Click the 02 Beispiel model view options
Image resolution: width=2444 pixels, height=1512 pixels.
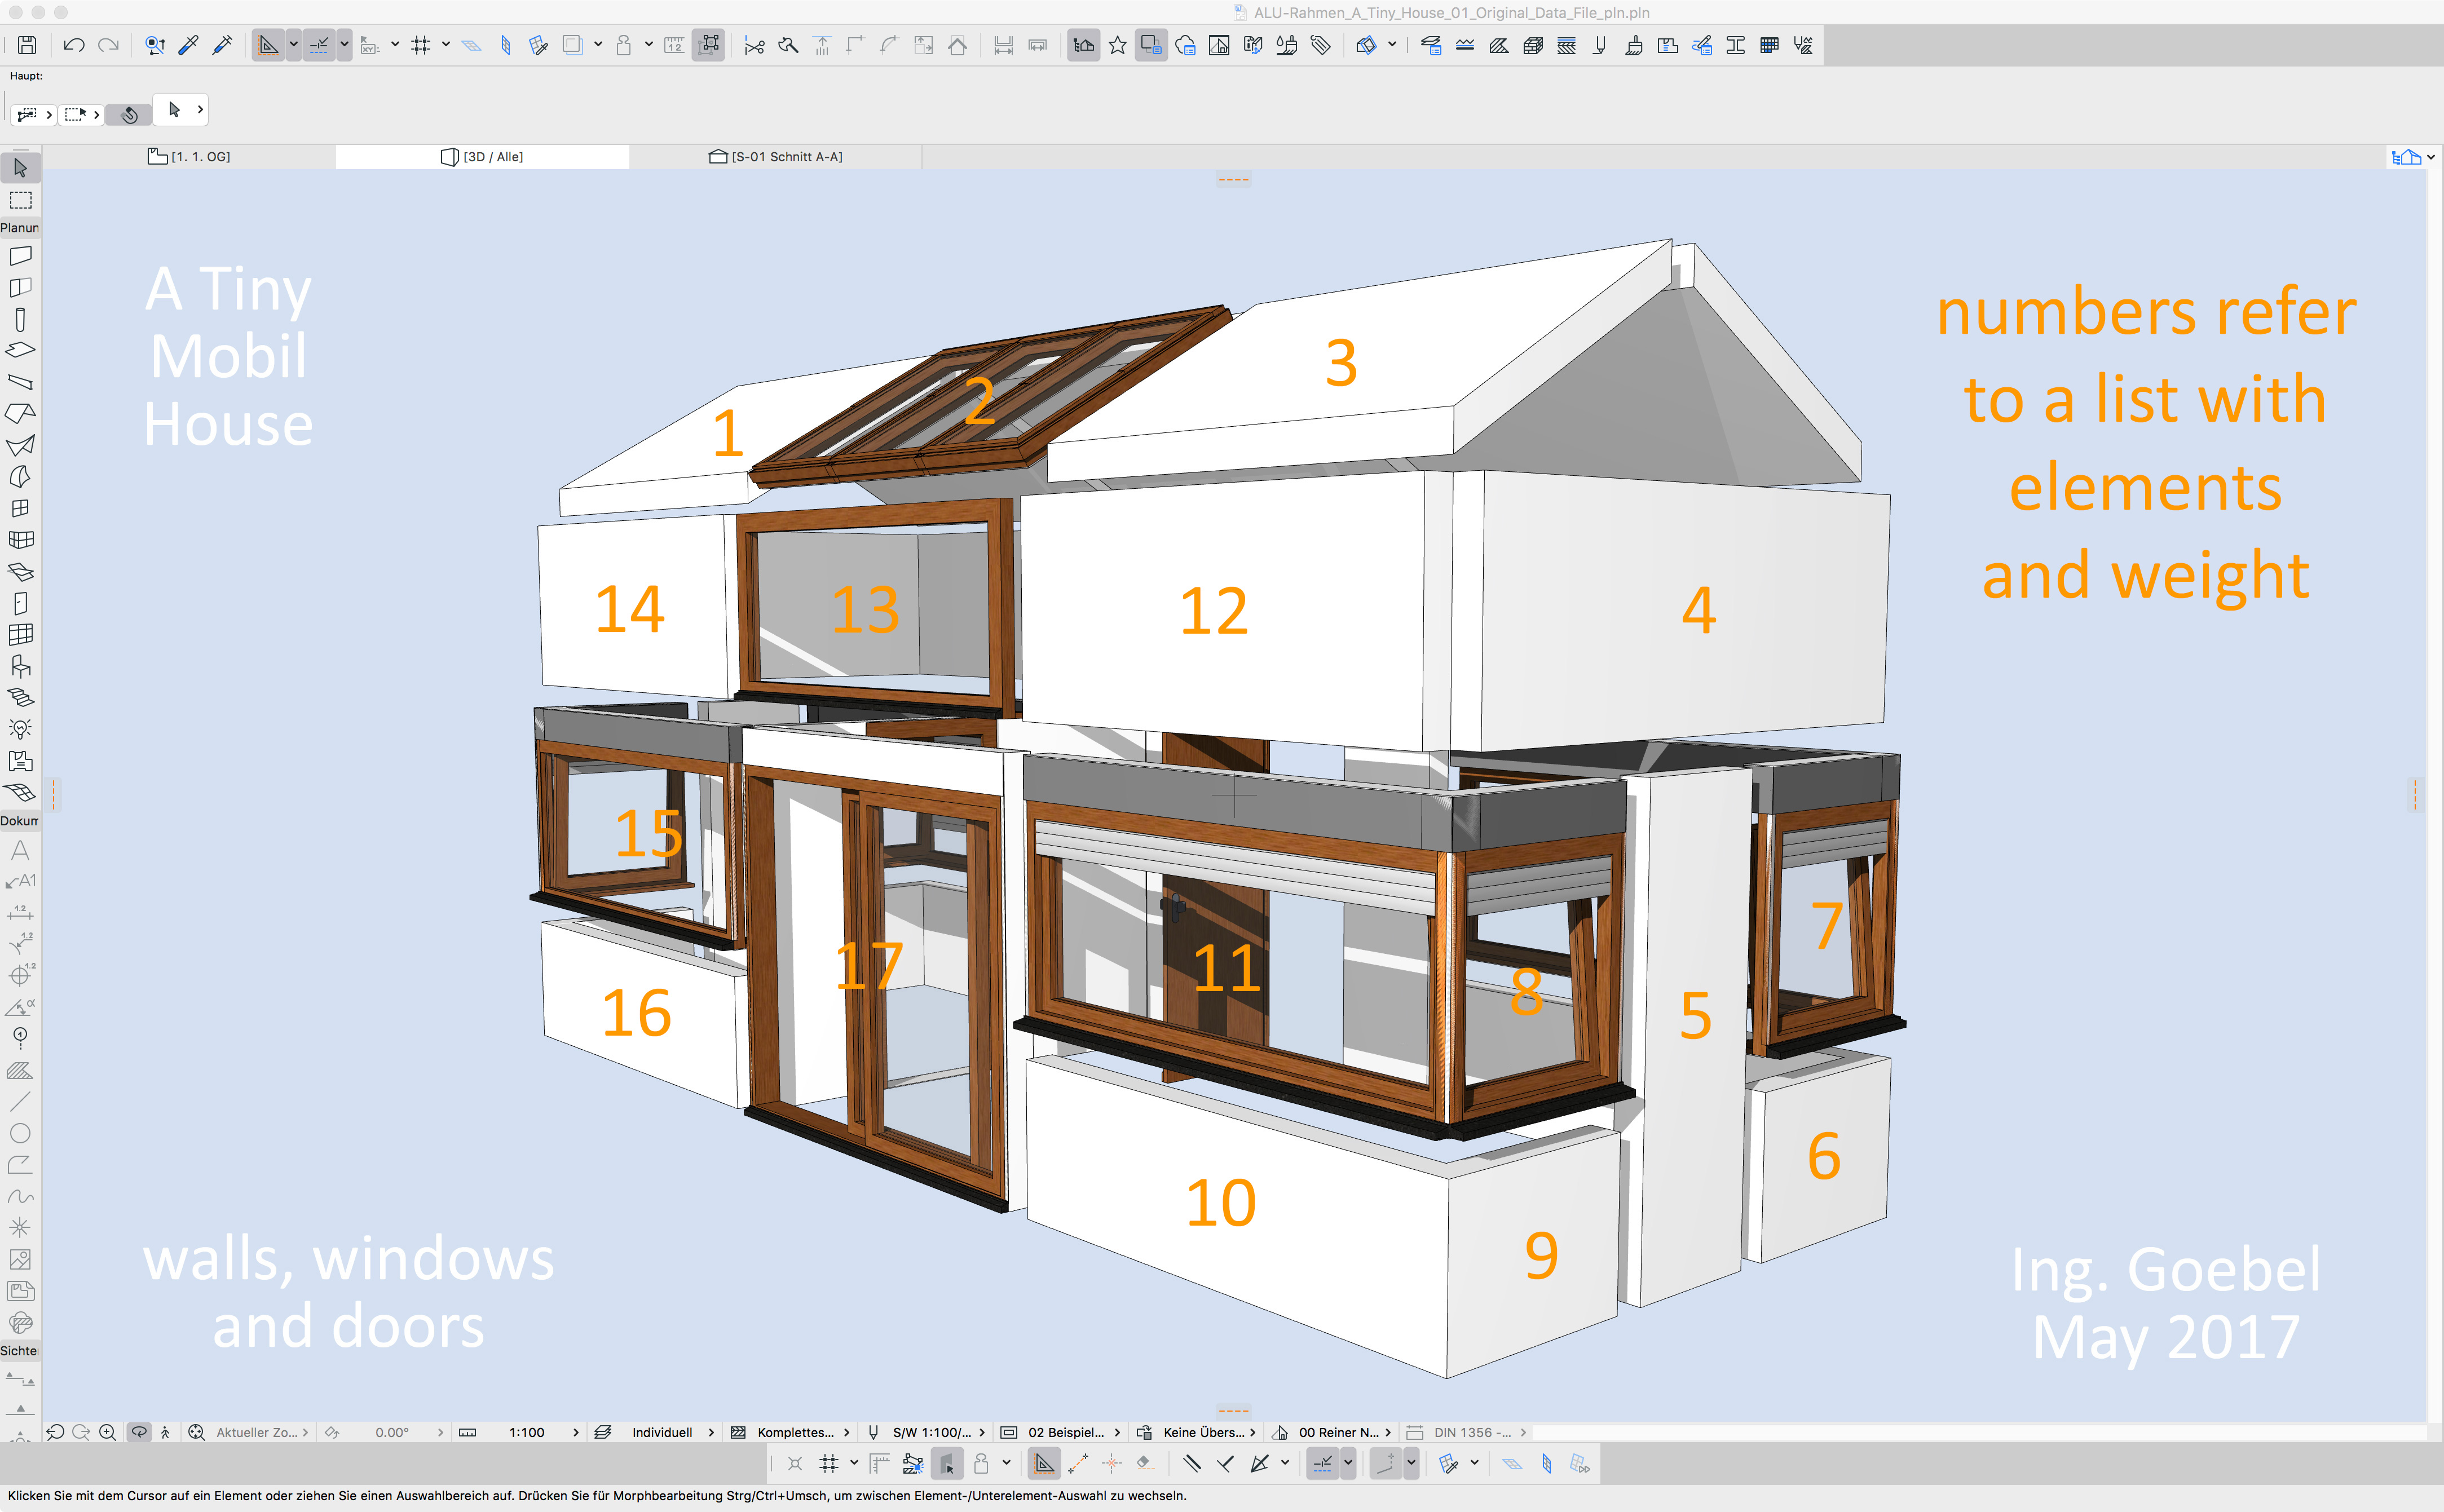coord(1065,1432)
